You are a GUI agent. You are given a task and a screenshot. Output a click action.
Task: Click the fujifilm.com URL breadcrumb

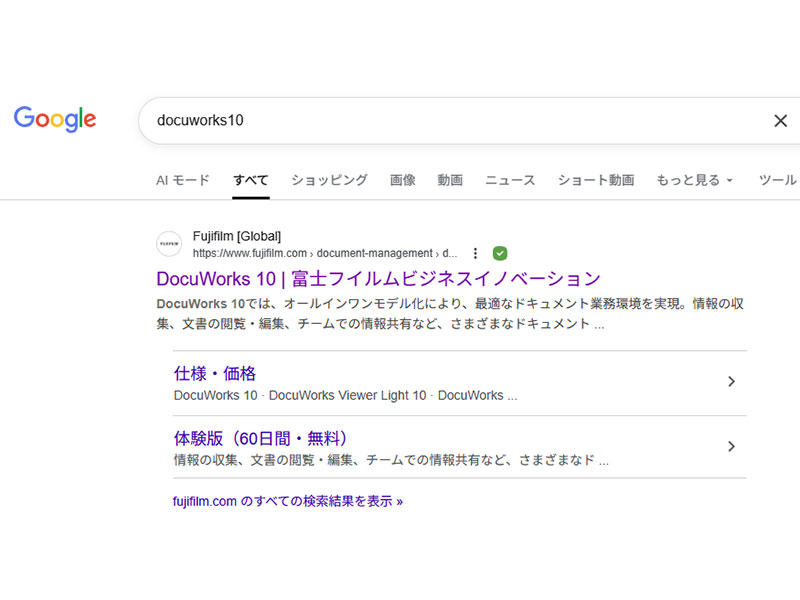324,253
